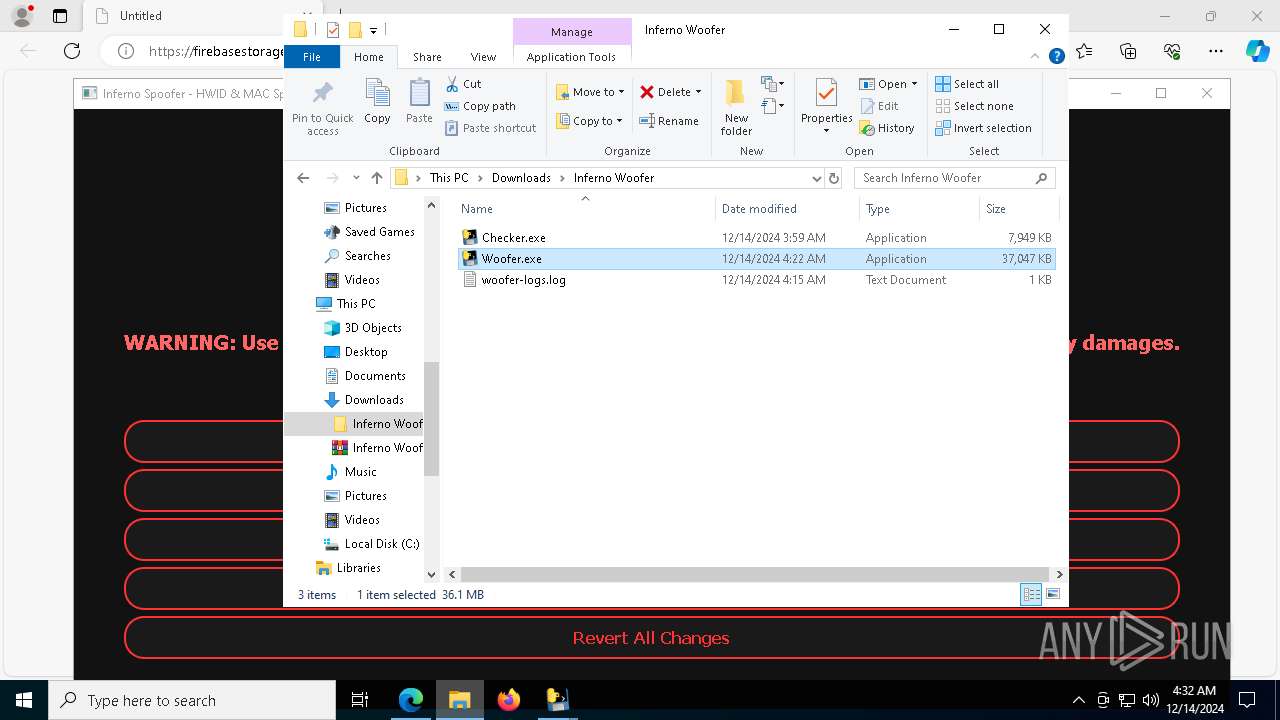
Task: Open the File menu tab
Action: coord(312,57)
